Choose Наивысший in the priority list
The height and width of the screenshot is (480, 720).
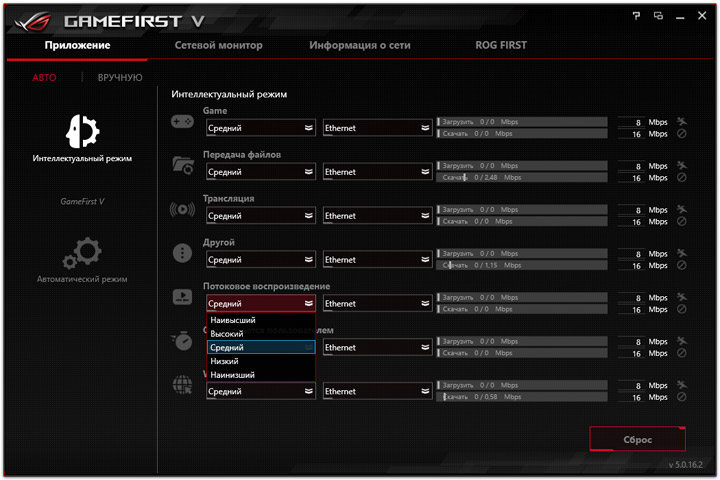260,320
